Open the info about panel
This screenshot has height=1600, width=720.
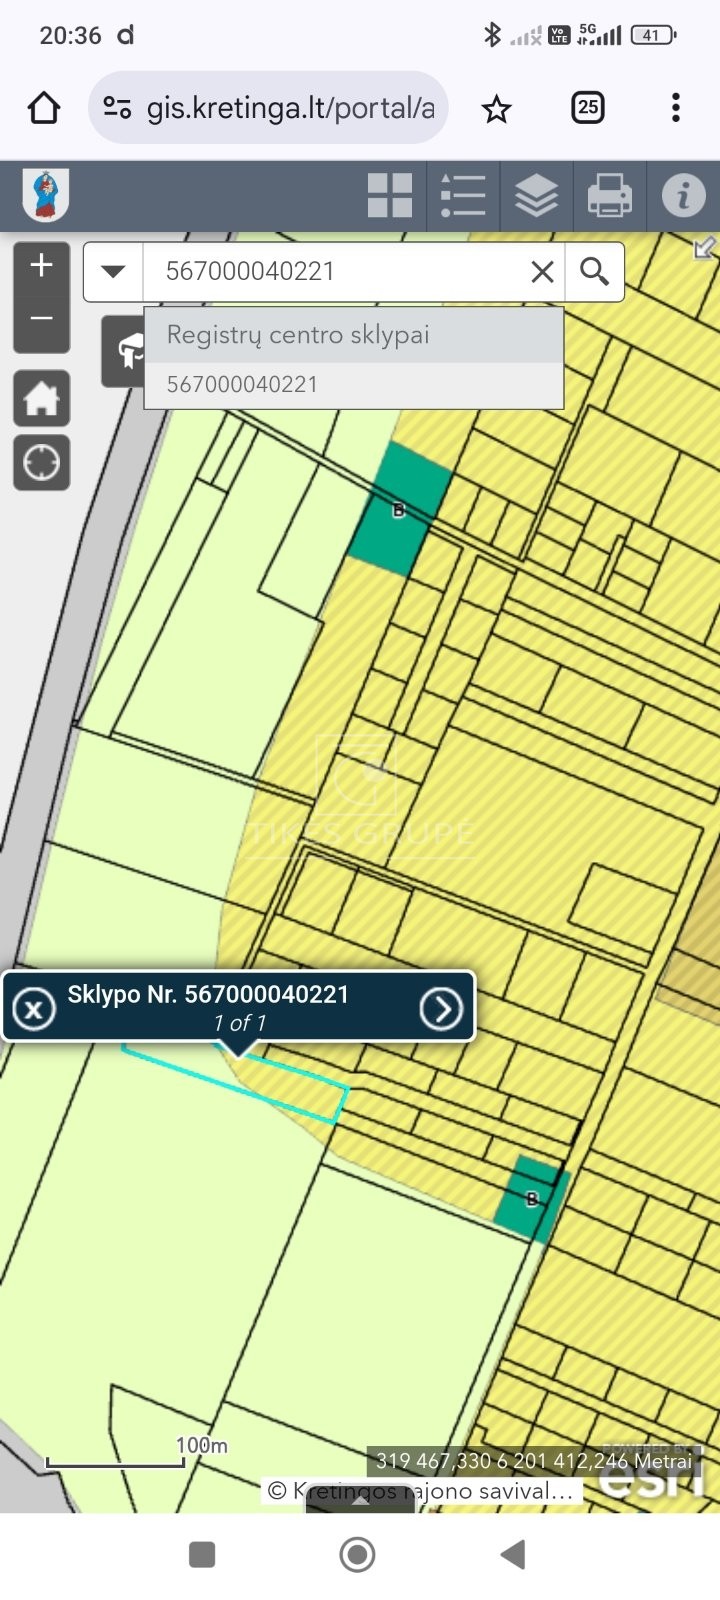[x=683, y=195]
